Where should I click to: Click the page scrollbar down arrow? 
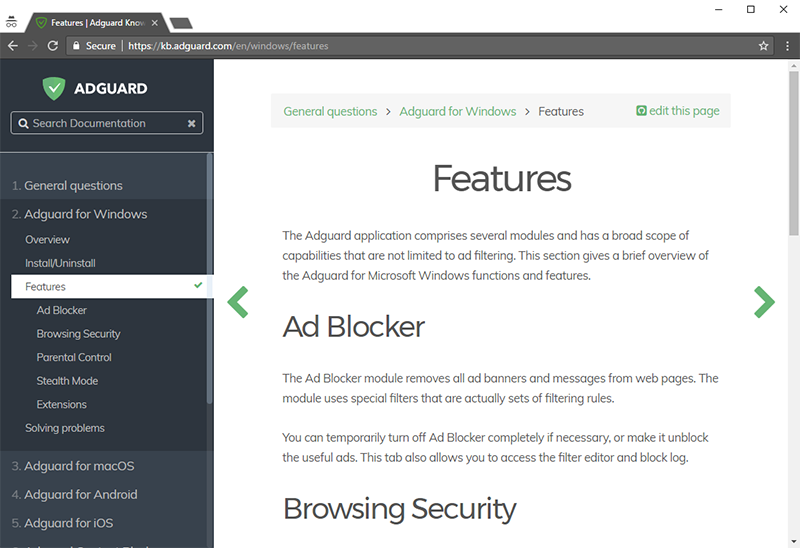(793, 542)
